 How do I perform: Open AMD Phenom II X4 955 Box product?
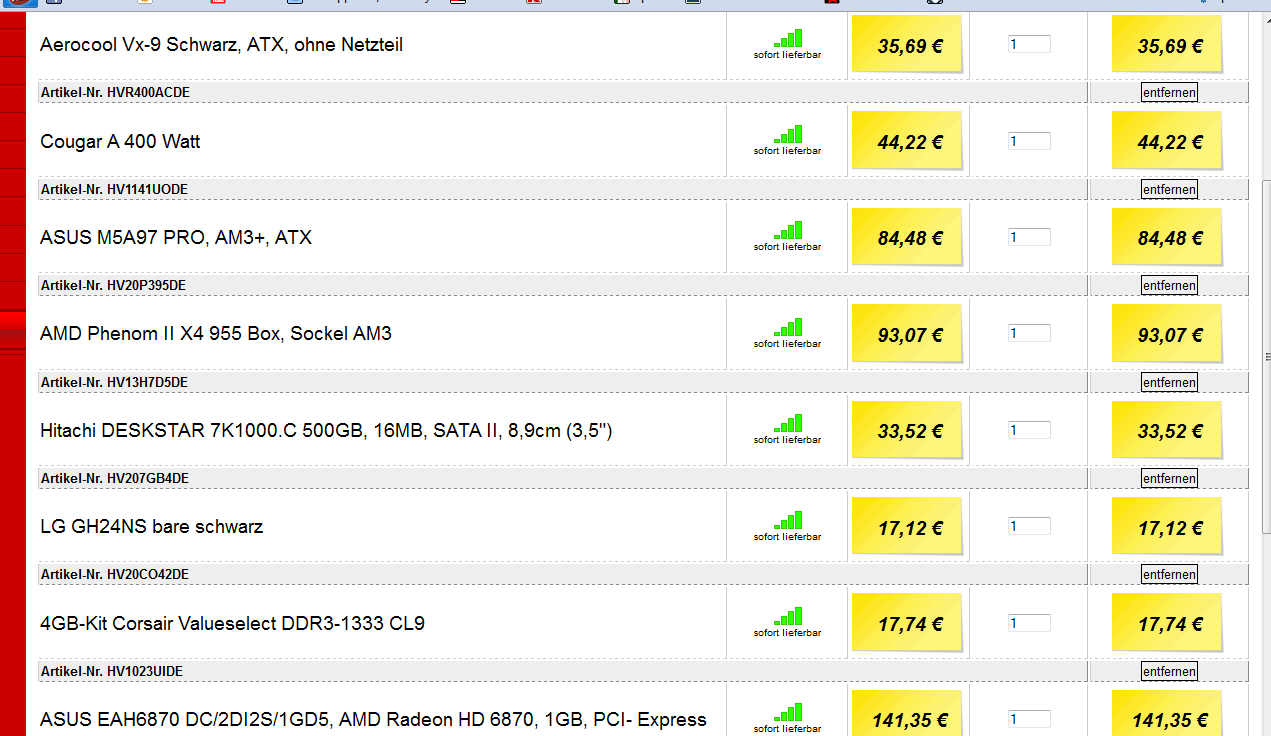pos(216,334)
